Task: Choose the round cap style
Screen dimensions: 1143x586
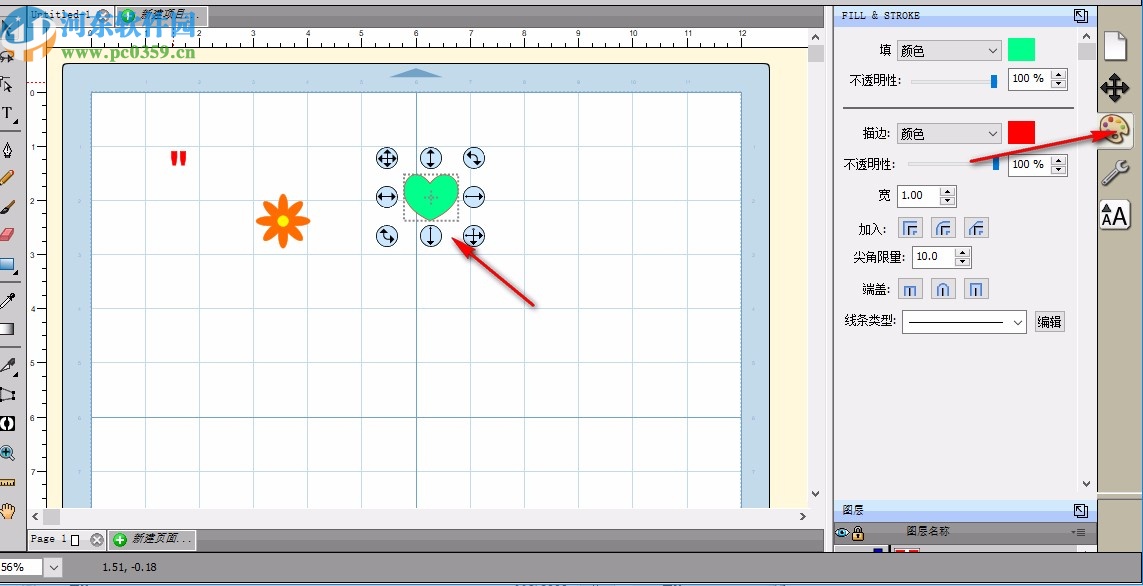Action: point(944,289)
